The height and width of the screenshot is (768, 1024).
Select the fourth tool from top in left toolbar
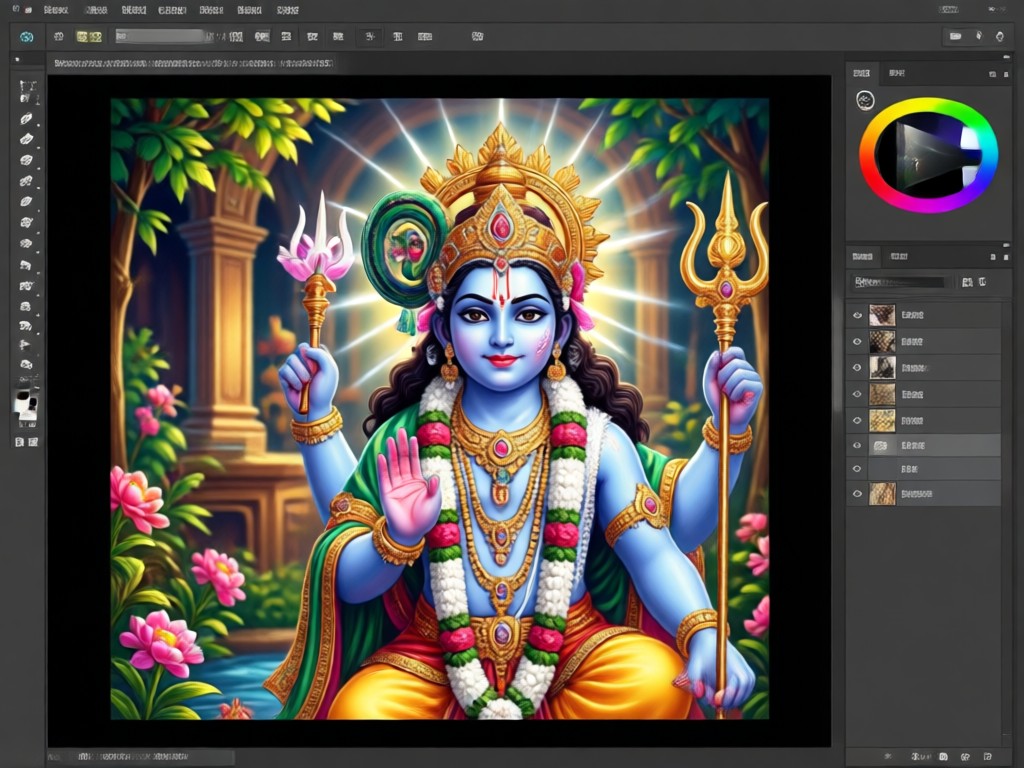click(x=26, y=160)
